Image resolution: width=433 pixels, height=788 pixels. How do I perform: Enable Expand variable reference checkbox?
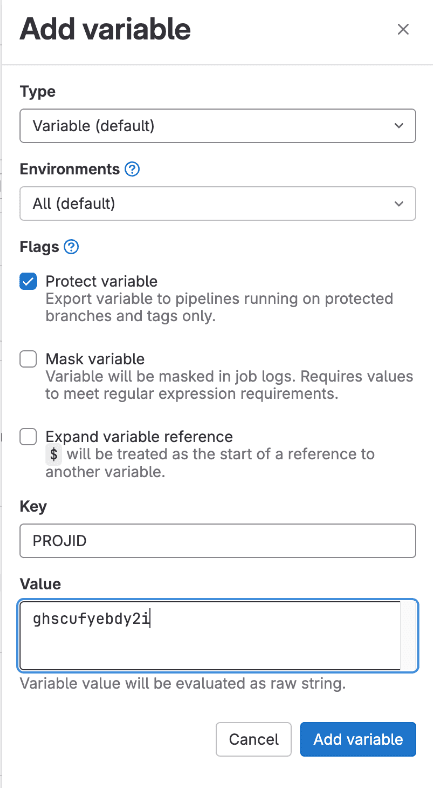click(28, 437)
